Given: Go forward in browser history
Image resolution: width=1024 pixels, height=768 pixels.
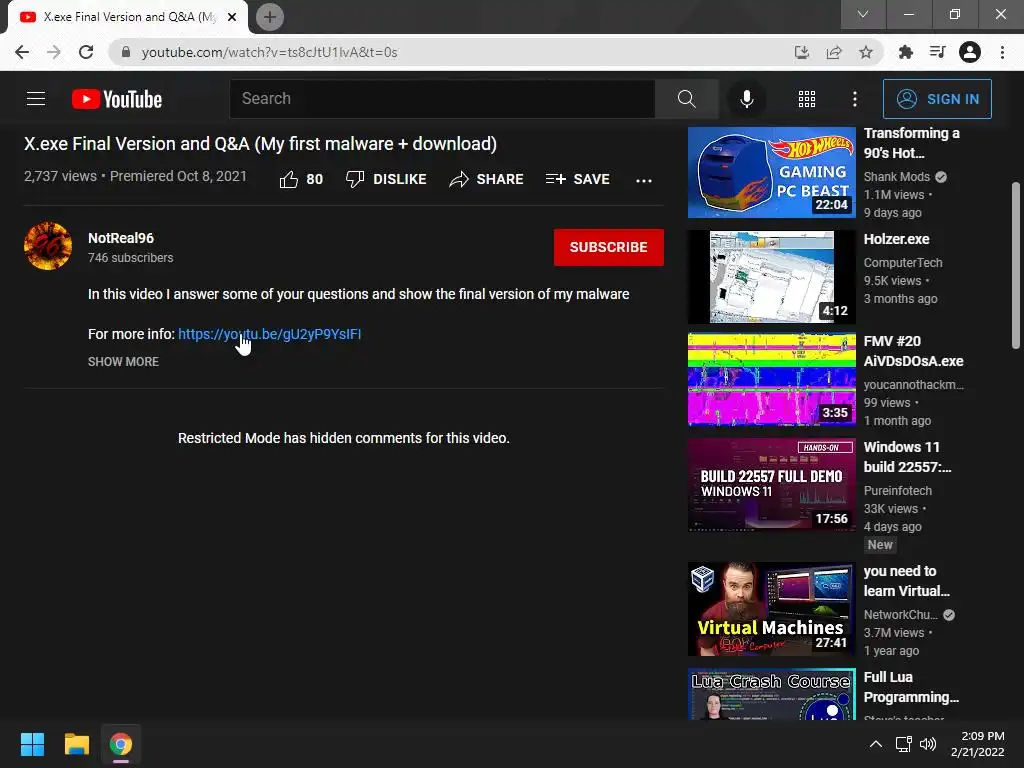Looking at the screenshot, I should (54, 52).
